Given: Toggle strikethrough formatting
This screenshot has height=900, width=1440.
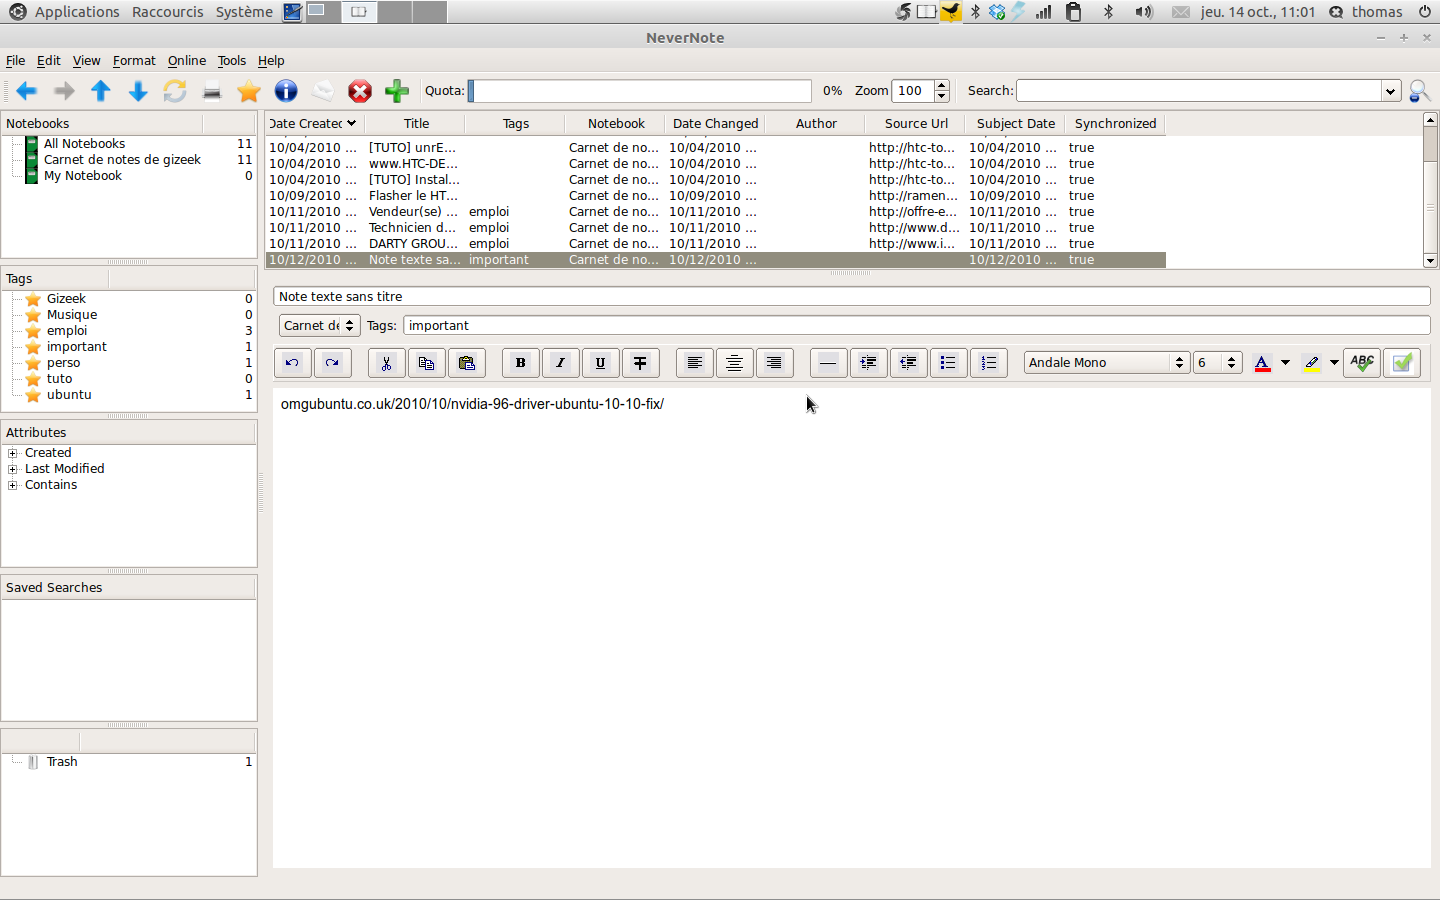Looking at the screenshot, I should [x=640, y=363].
